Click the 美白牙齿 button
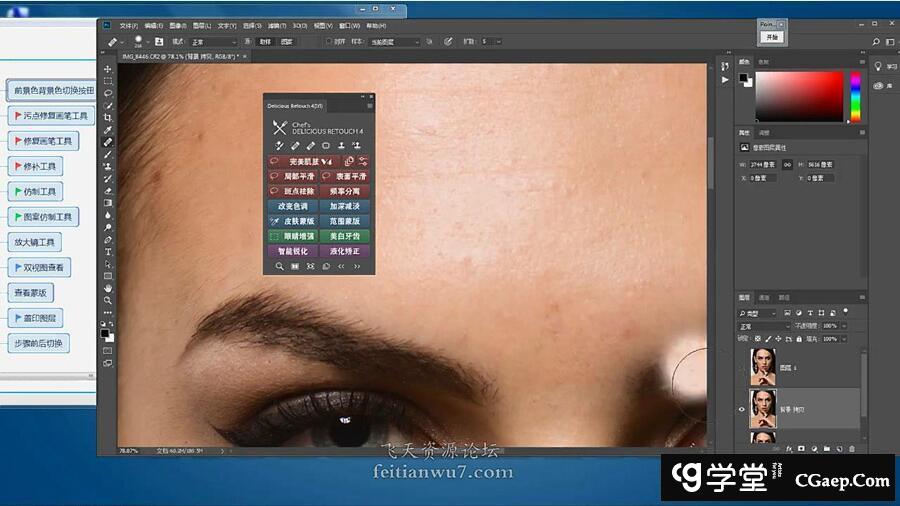The width and height of the screenshot is (900, 506). coord(344,236)
